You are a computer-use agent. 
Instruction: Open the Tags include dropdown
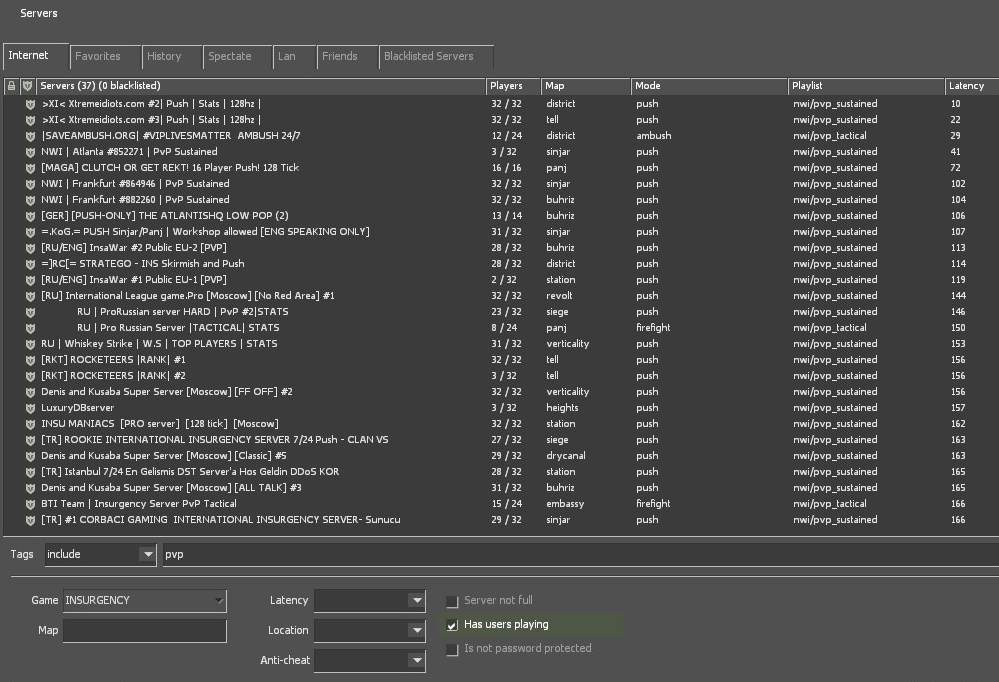[100, 555]
